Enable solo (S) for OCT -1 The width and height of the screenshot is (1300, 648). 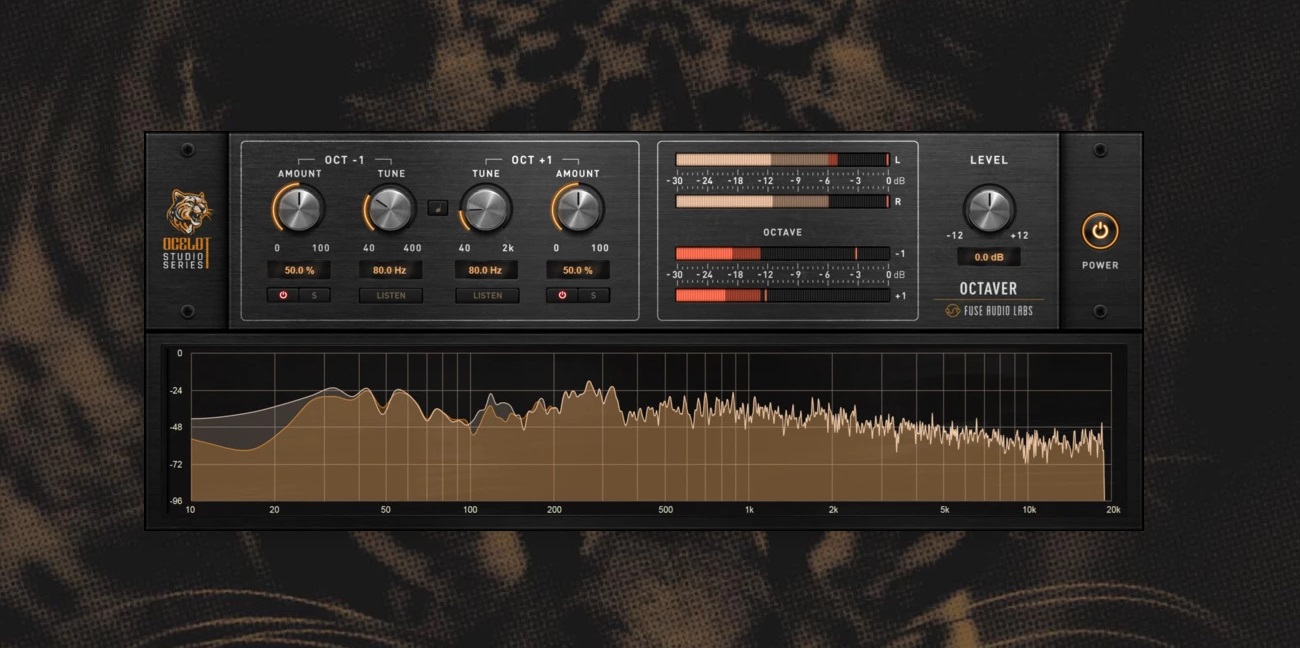pyautogui.click(x=314, y=296)
